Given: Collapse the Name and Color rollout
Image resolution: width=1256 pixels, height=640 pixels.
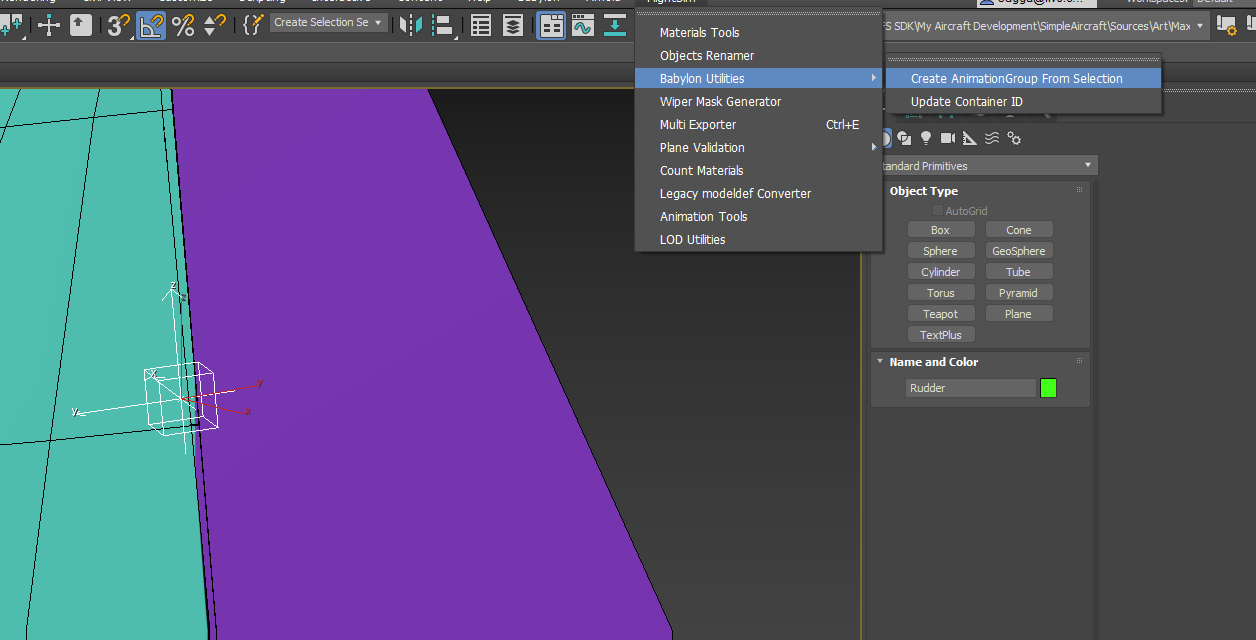Looking at the screenshot, I should coord(880,362).
